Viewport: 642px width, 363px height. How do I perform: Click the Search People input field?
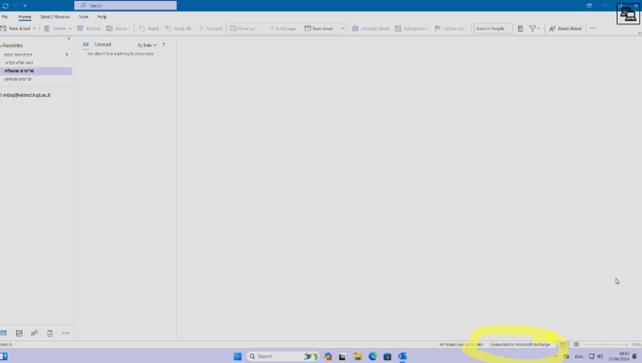tap(493, 28)
